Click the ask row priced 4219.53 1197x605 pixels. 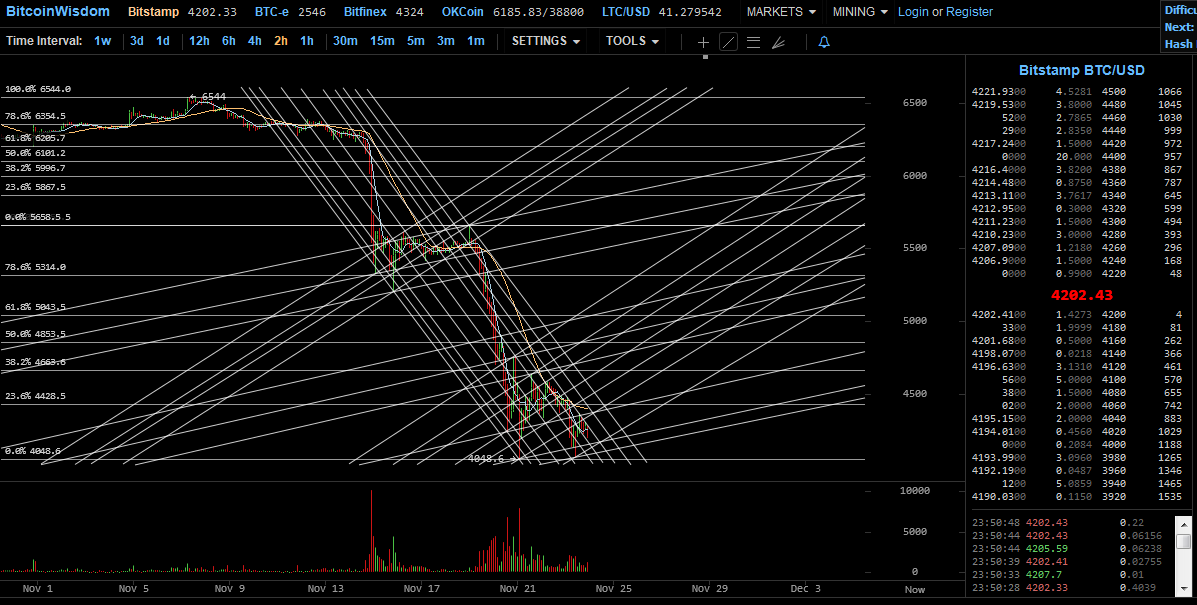tap(1076, 105)
